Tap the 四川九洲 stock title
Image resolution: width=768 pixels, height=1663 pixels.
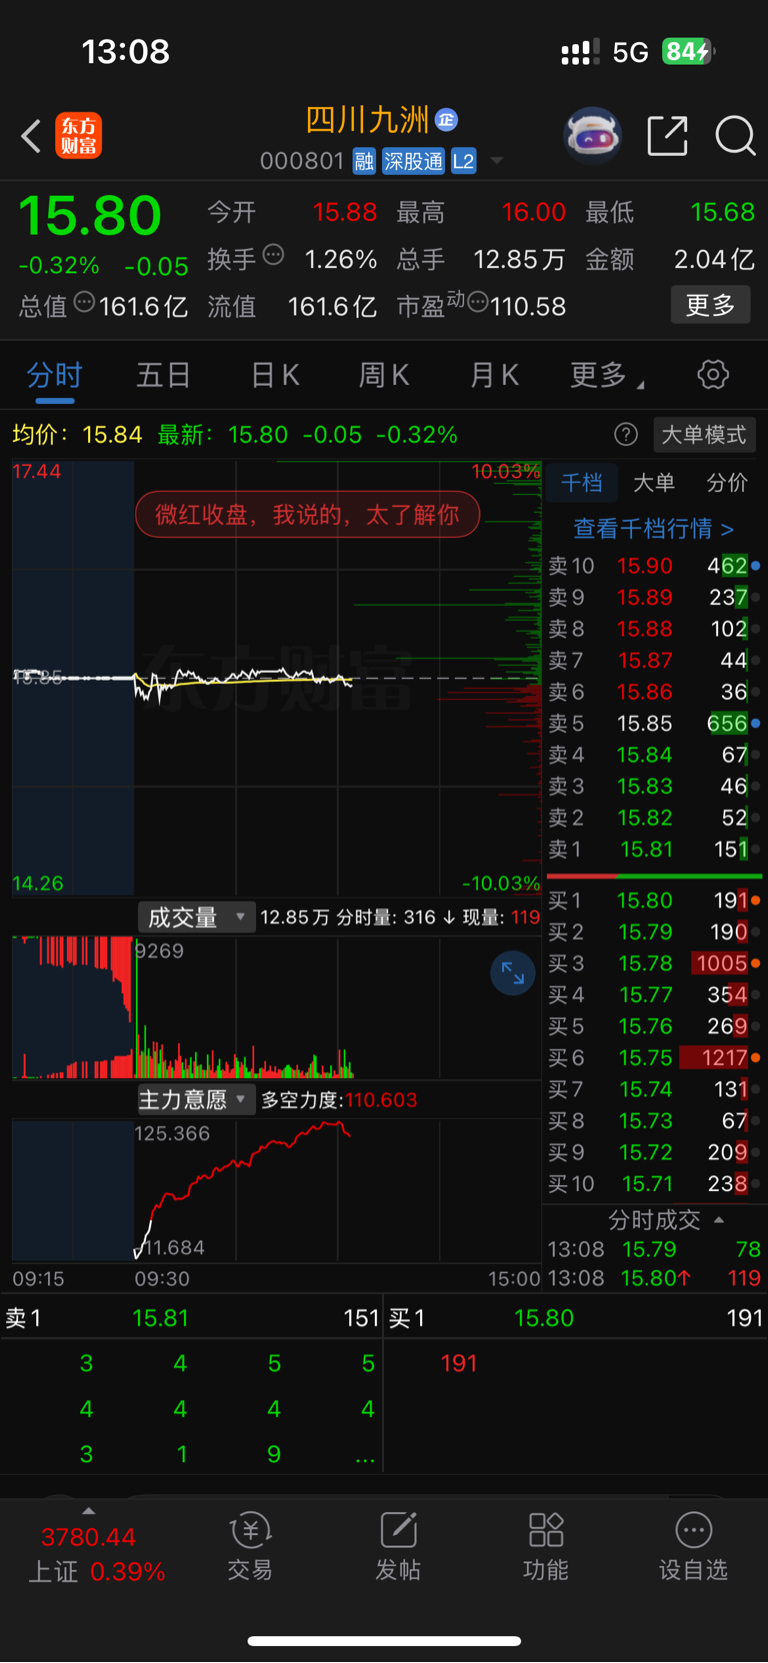(368, 120)
